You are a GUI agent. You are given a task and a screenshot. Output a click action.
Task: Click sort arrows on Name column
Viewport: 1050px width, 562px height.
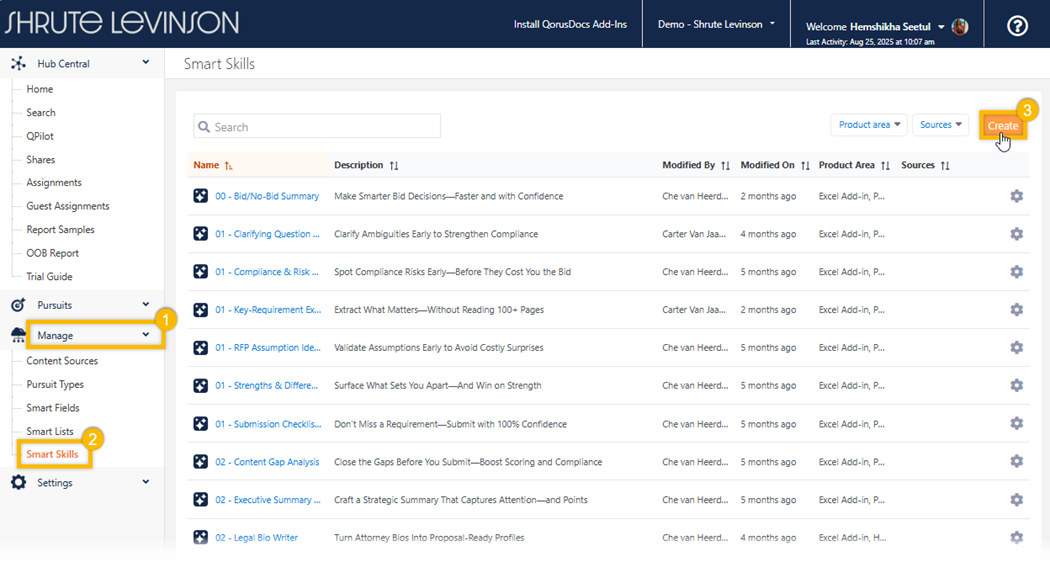(x=229, y=166)
